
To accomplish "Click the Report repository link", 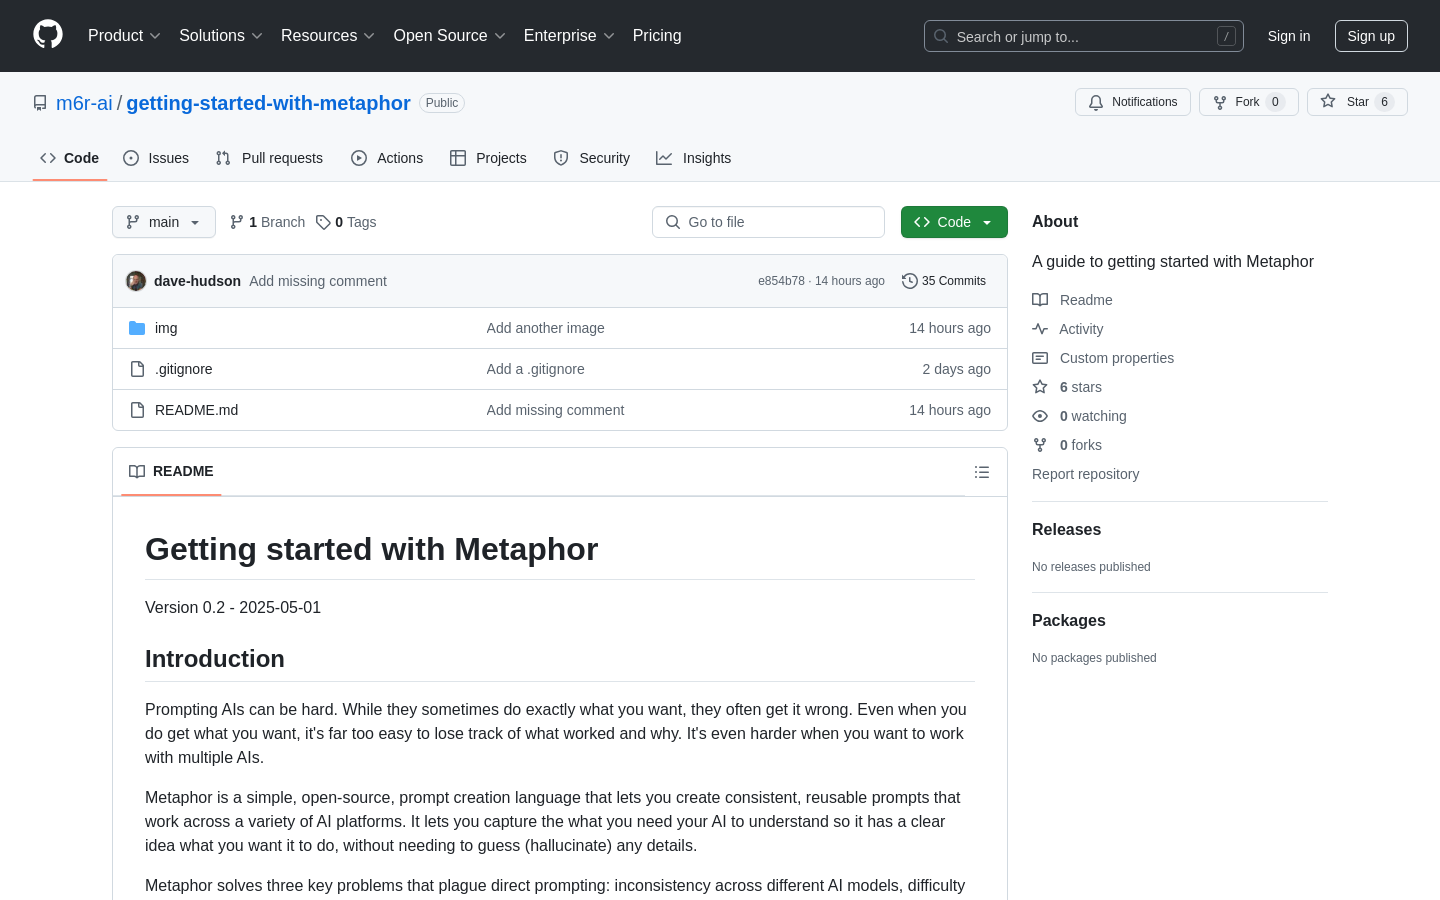I will (x=1085, y=474).
